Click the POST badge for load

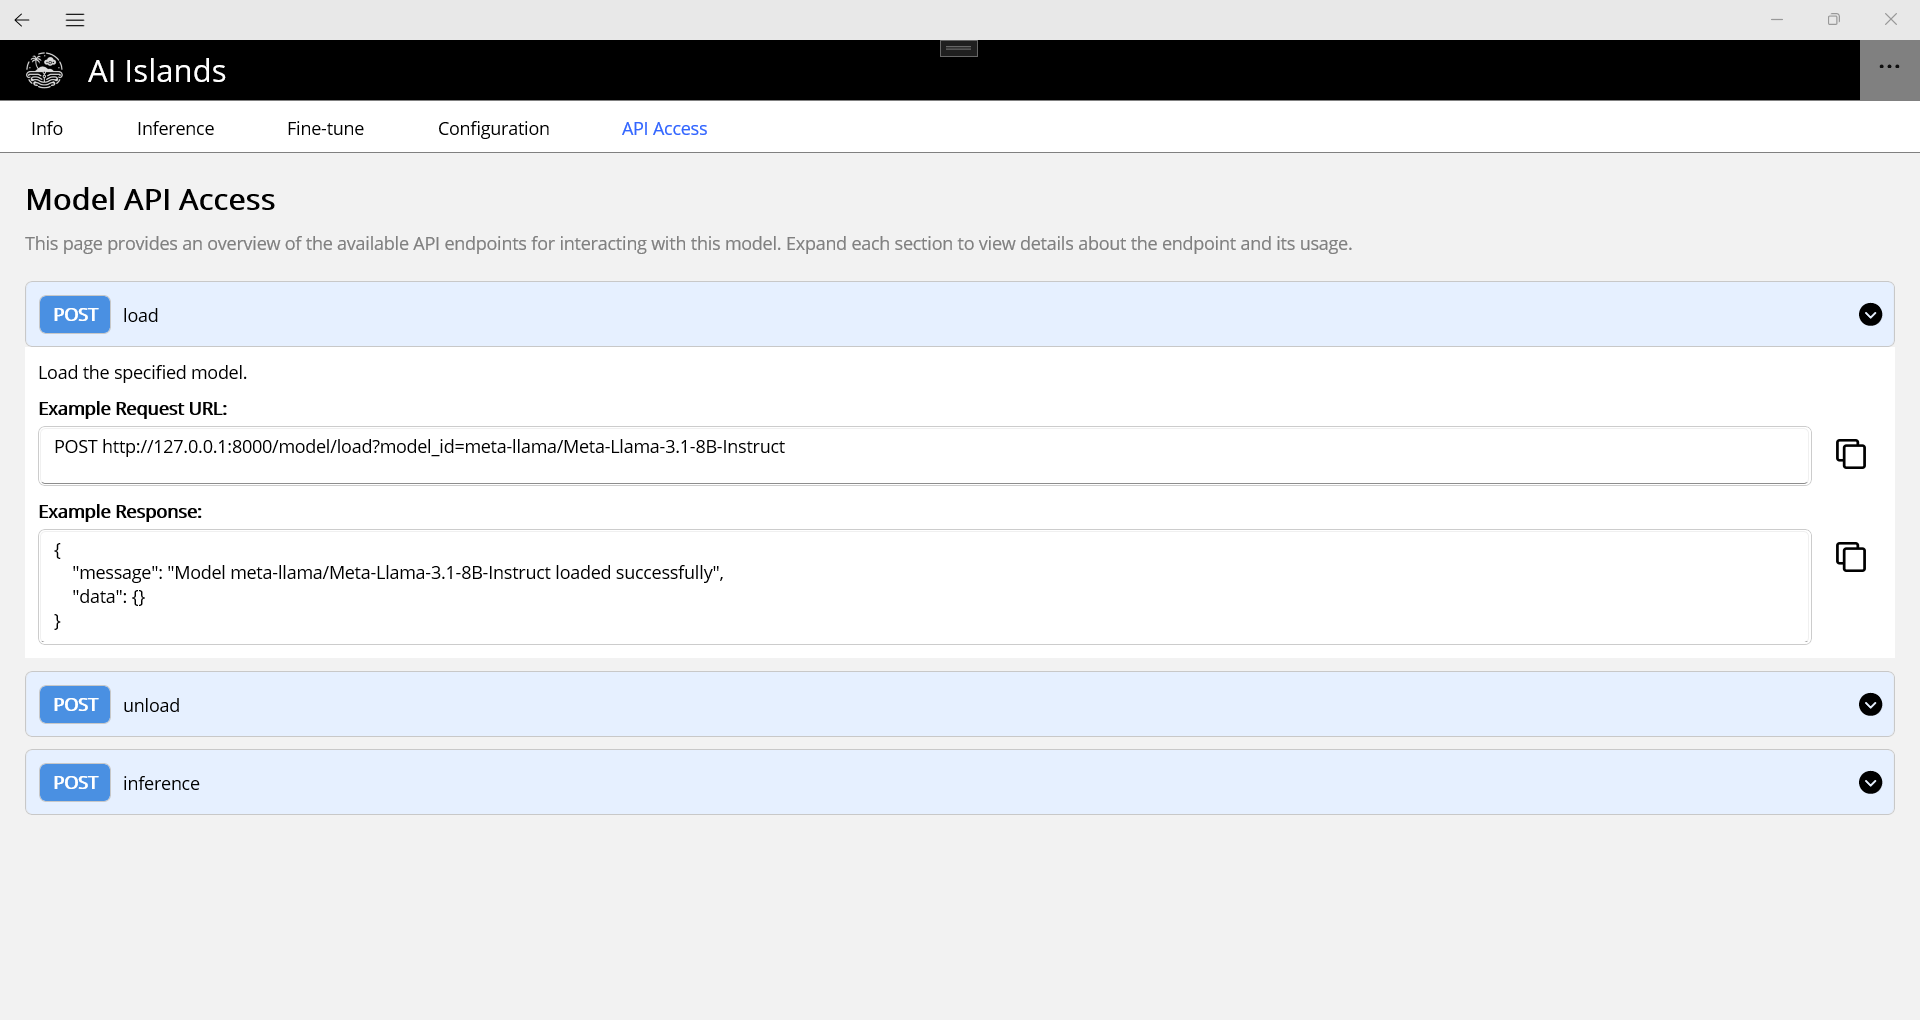click(x=75, y=315)
